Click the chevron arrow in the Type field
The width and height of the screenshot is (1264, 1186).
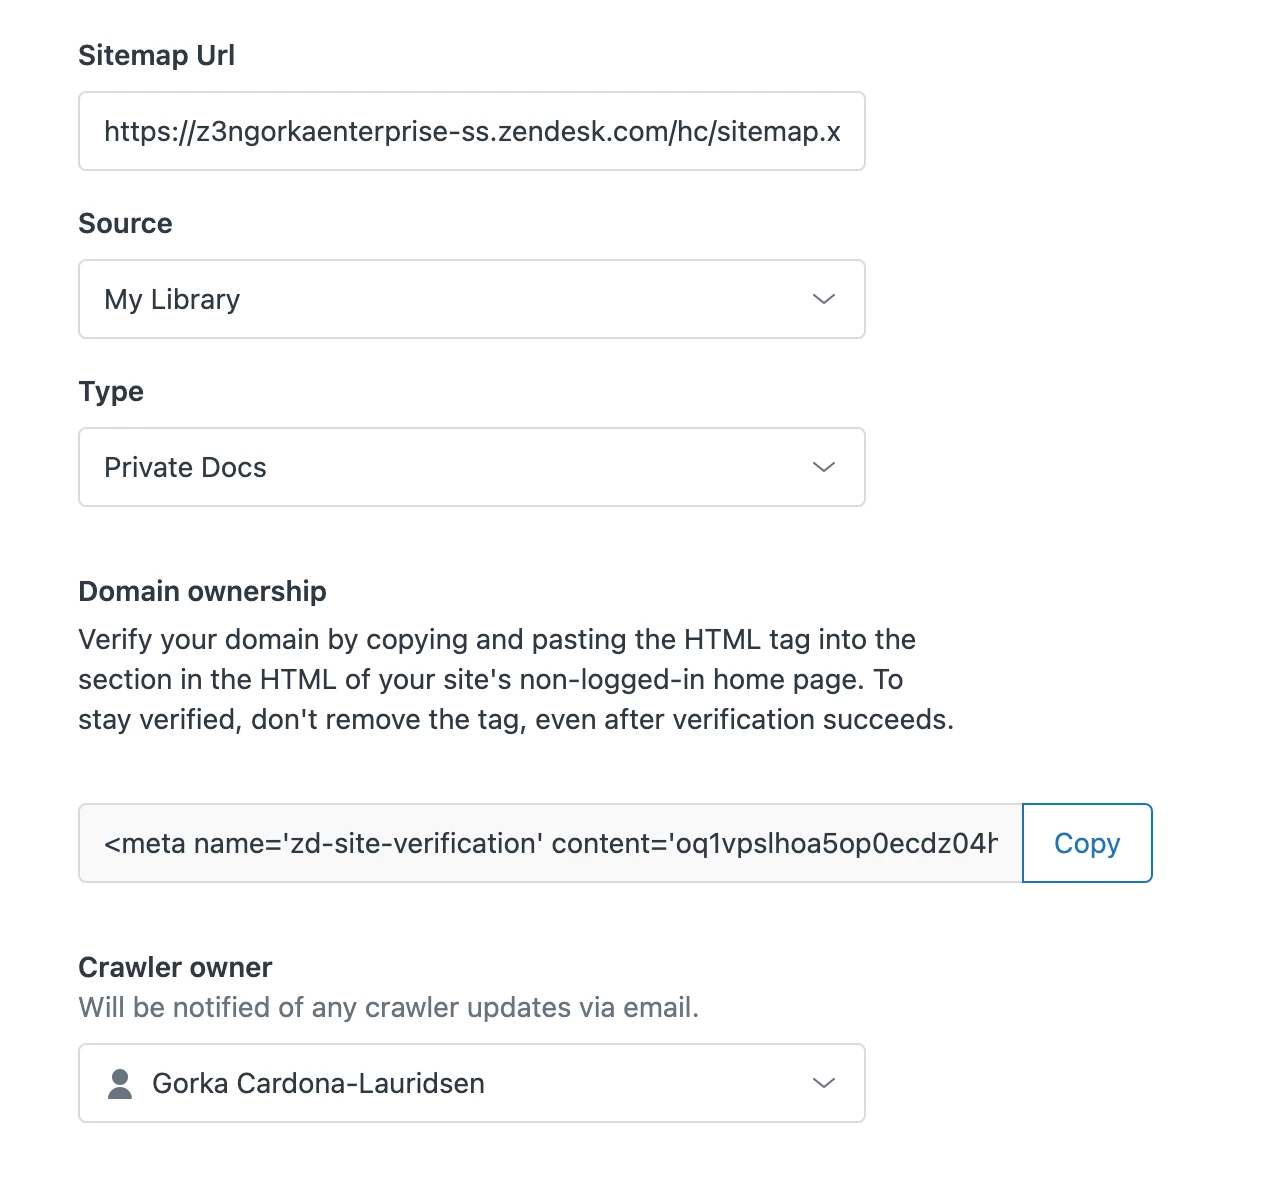coord(824,467)
